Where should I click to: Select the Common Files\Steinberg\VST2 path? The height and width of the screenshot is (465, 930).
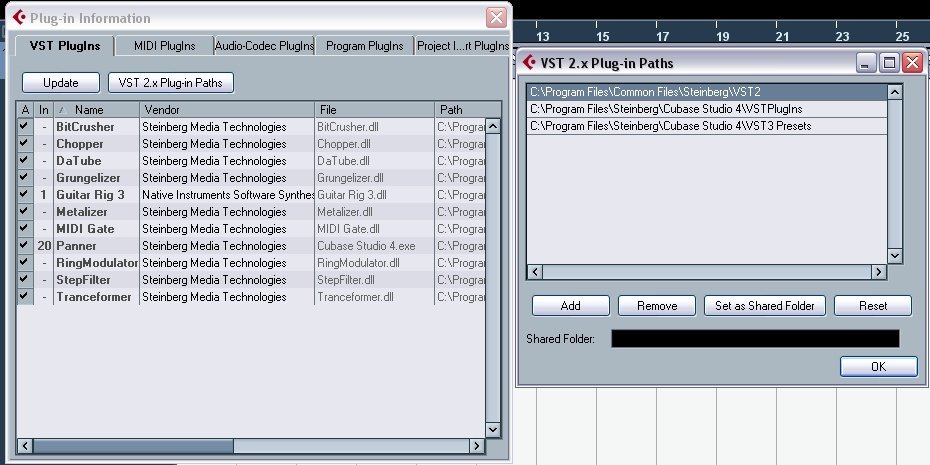[x=707, y=92]
